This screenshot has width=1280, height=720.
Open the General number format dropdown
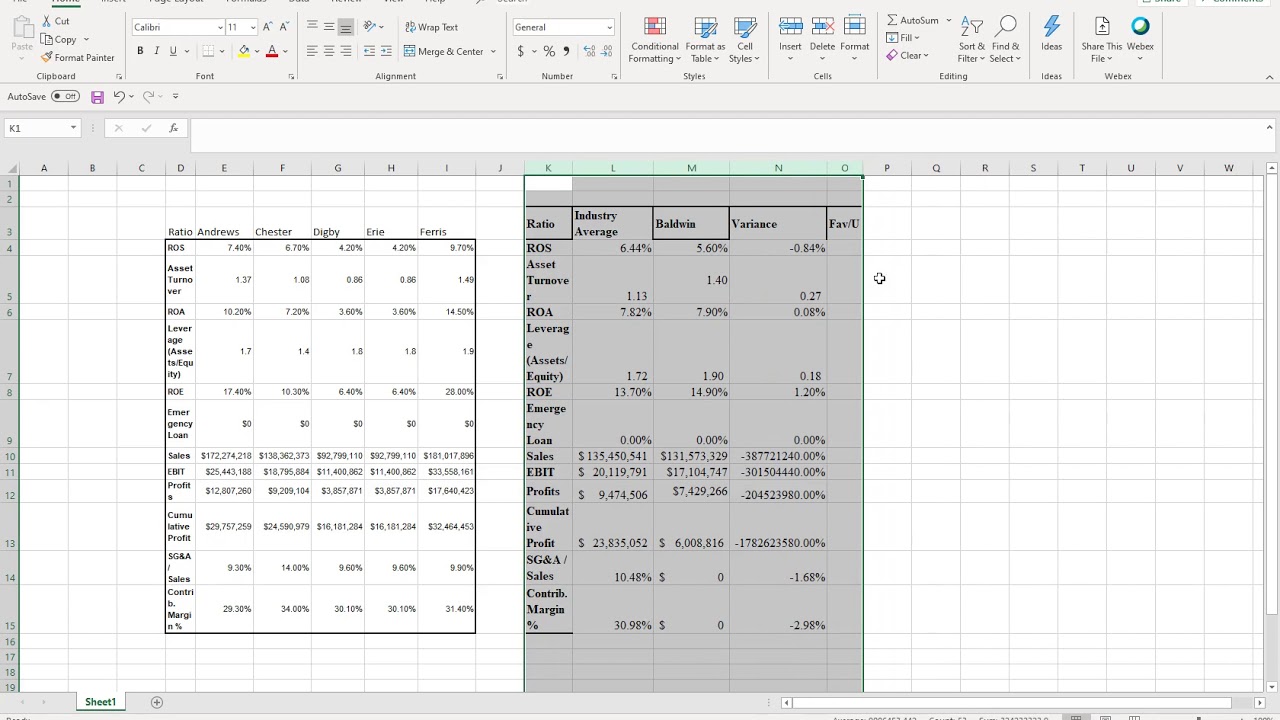(609, 27)
